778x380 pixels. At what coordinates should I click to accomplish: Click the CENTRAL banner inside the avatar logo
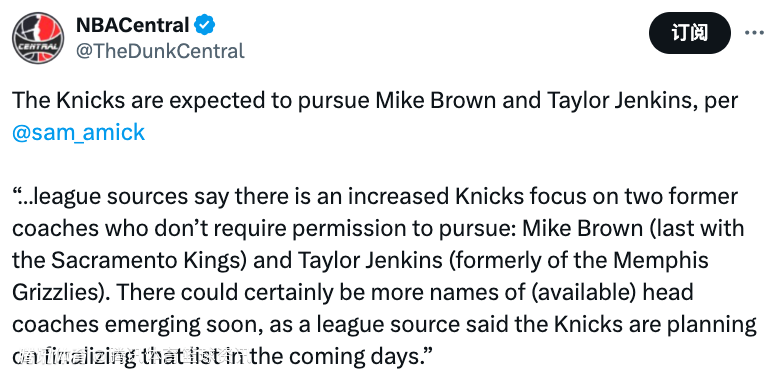pos(38,46)
